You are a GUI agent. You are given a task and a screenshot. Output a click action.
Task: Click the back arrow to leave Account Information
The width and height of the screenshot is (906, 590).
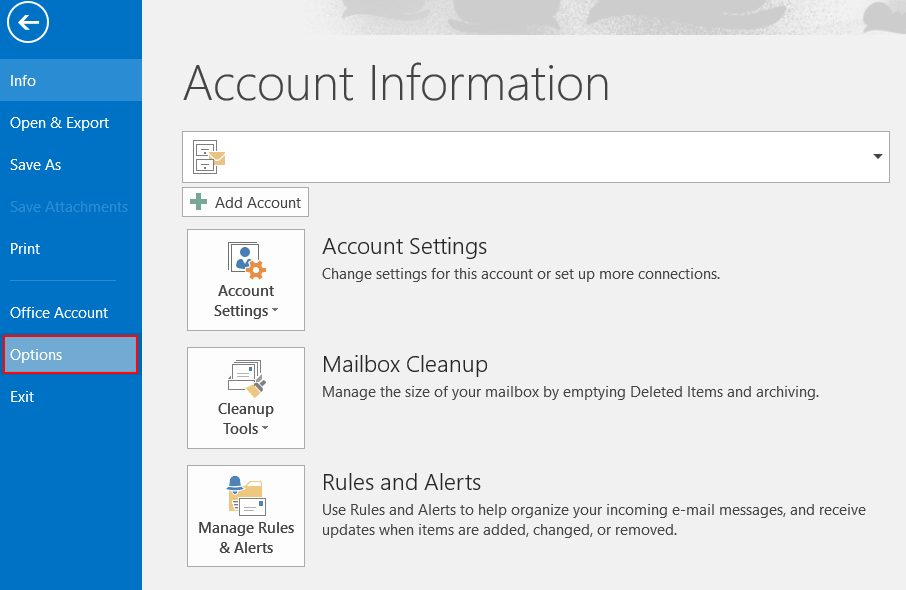coord(27,22)
